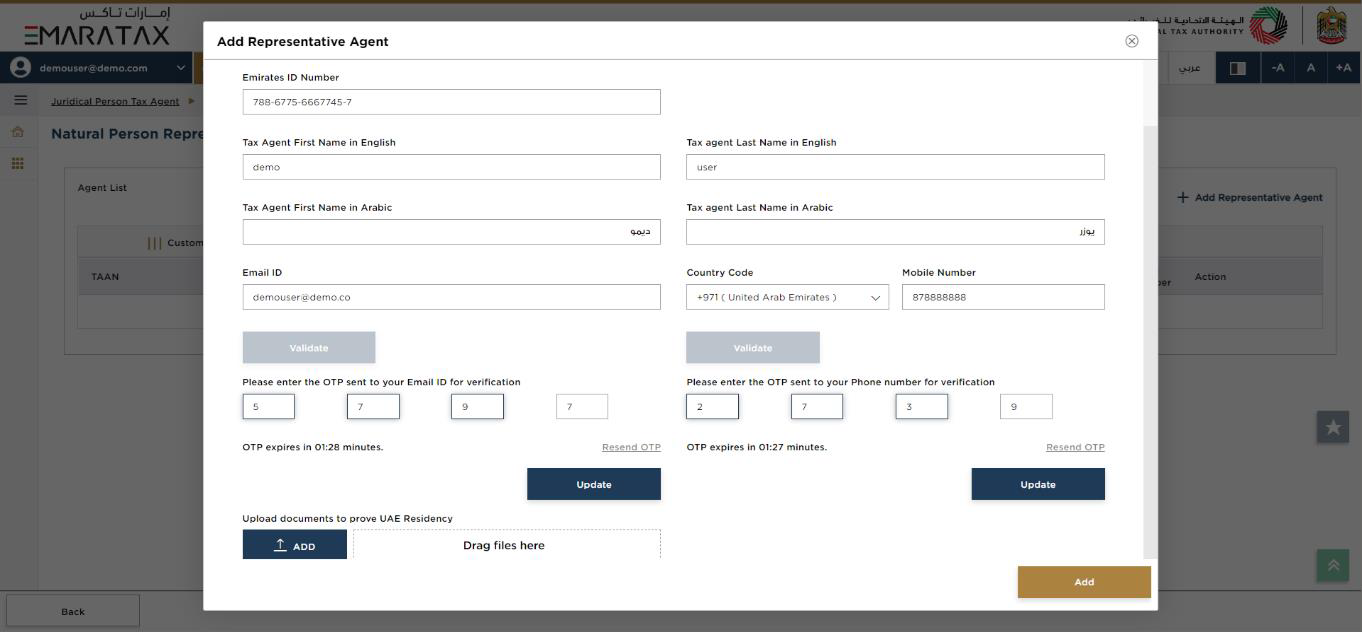Screen dimensions: 1362x632
Task: Expand the demouser@demo.com account dropdown
Action: click(181, 68)
